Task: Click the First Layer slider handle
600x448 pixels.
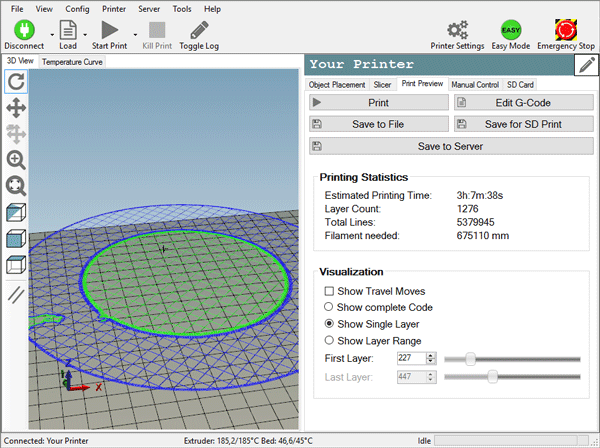Action: click(x=470, y=359)
